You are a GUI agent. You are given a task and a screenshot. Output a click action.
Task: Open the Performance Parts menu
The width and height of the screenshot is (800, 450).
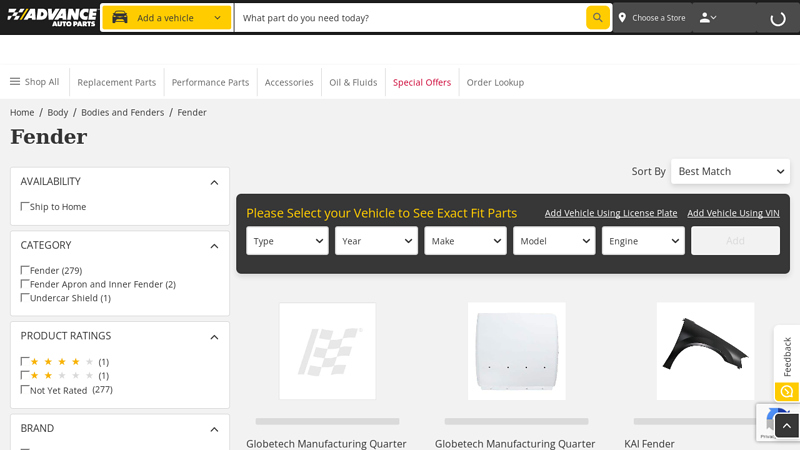point(210,82)
